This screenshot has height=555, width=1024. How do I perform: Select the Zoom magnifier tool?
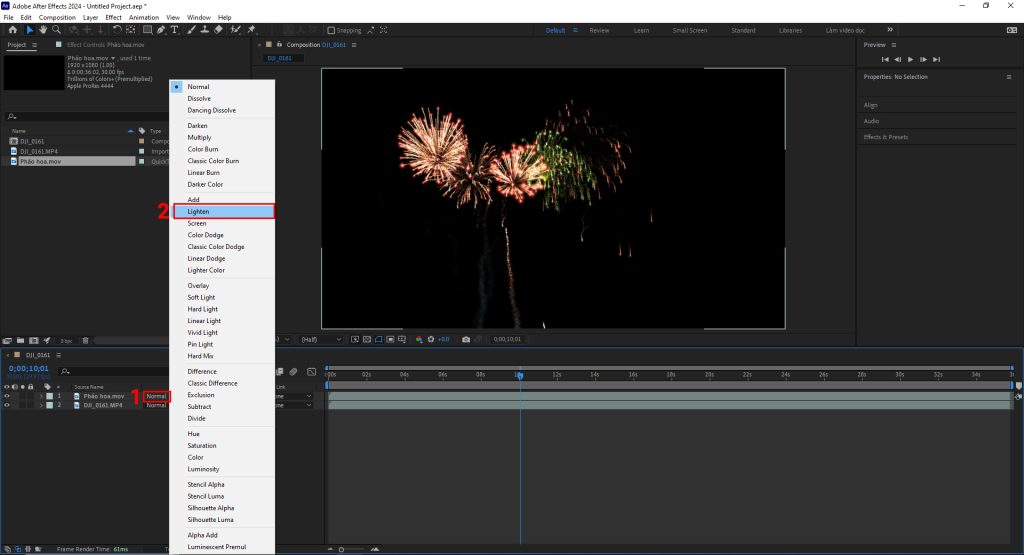coord(58,30)
